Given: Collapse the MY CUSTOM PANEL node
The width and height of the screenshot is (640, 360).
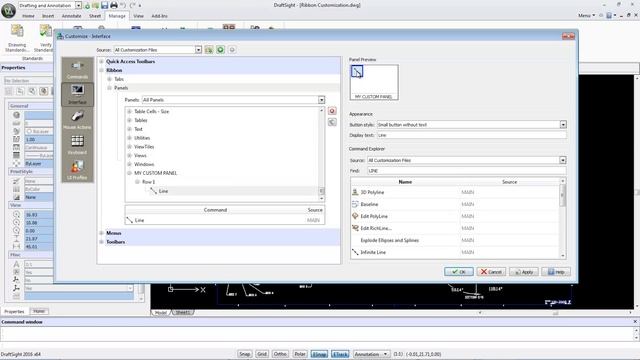Looking at the screenshot, I should pyautogui.click(x=129, y=173).
